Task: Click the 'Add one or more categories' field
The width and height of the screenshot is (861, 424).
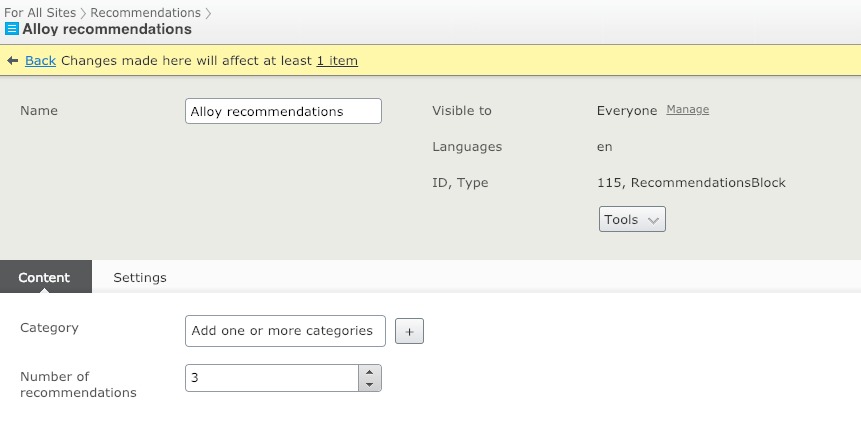Action: [x=285, y=331]
